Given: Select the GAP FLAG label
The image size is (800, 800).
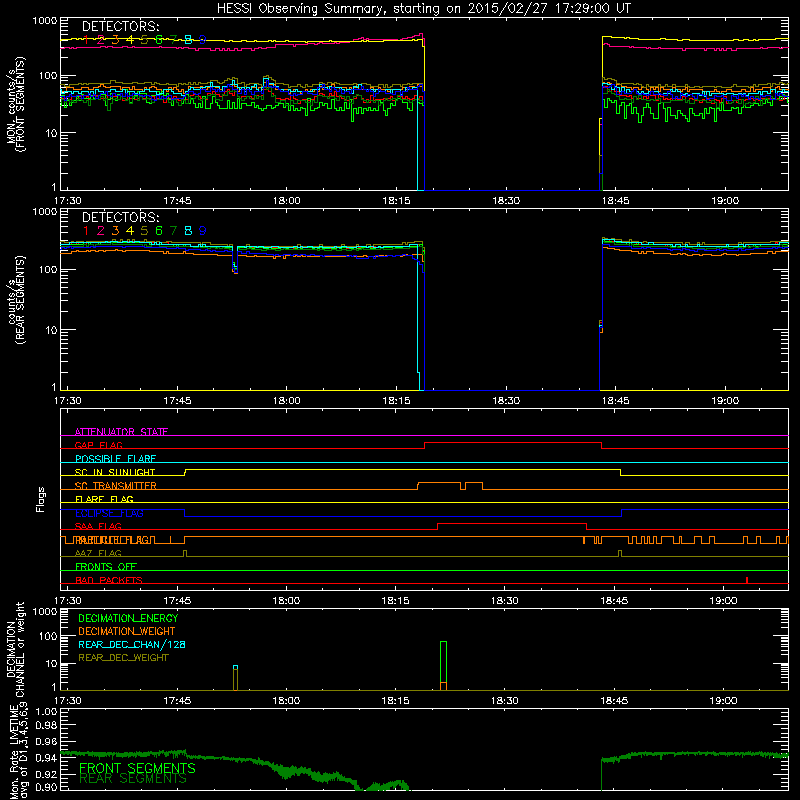Looking at the screenshot, I should pyautogui.click(x=98, y=445).
